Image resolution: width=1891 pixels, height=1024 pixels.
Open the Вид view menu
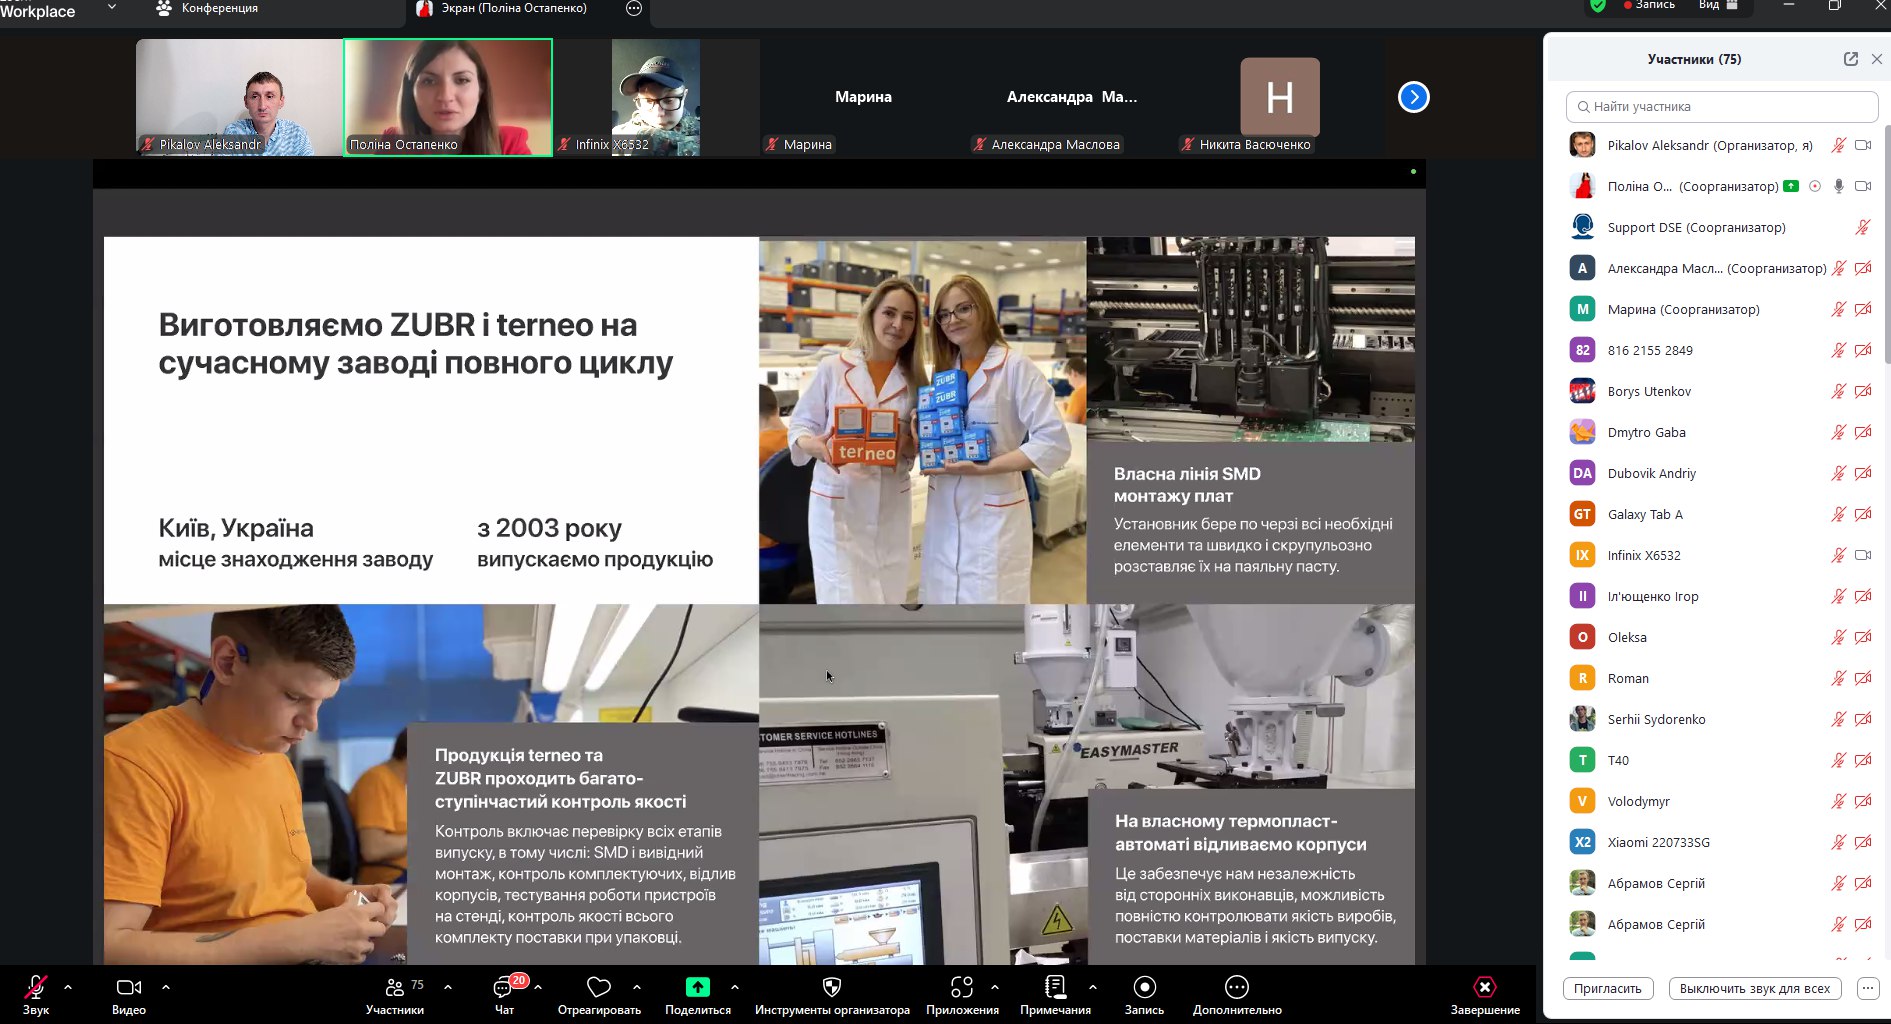click(x=1717, y=5)
